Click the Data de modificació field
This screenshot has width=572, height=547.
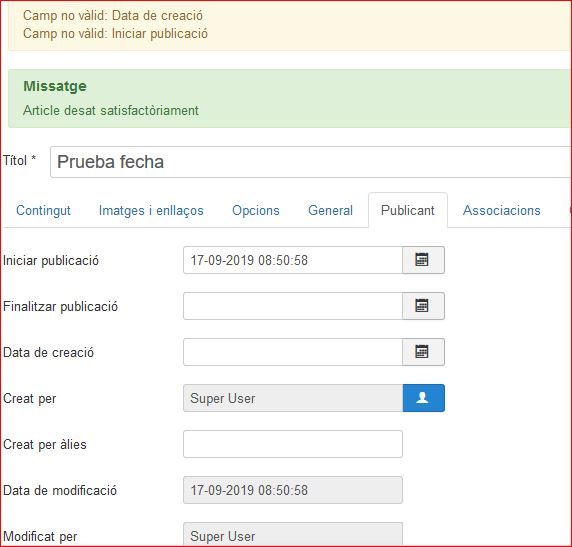(x=293, y=490)
